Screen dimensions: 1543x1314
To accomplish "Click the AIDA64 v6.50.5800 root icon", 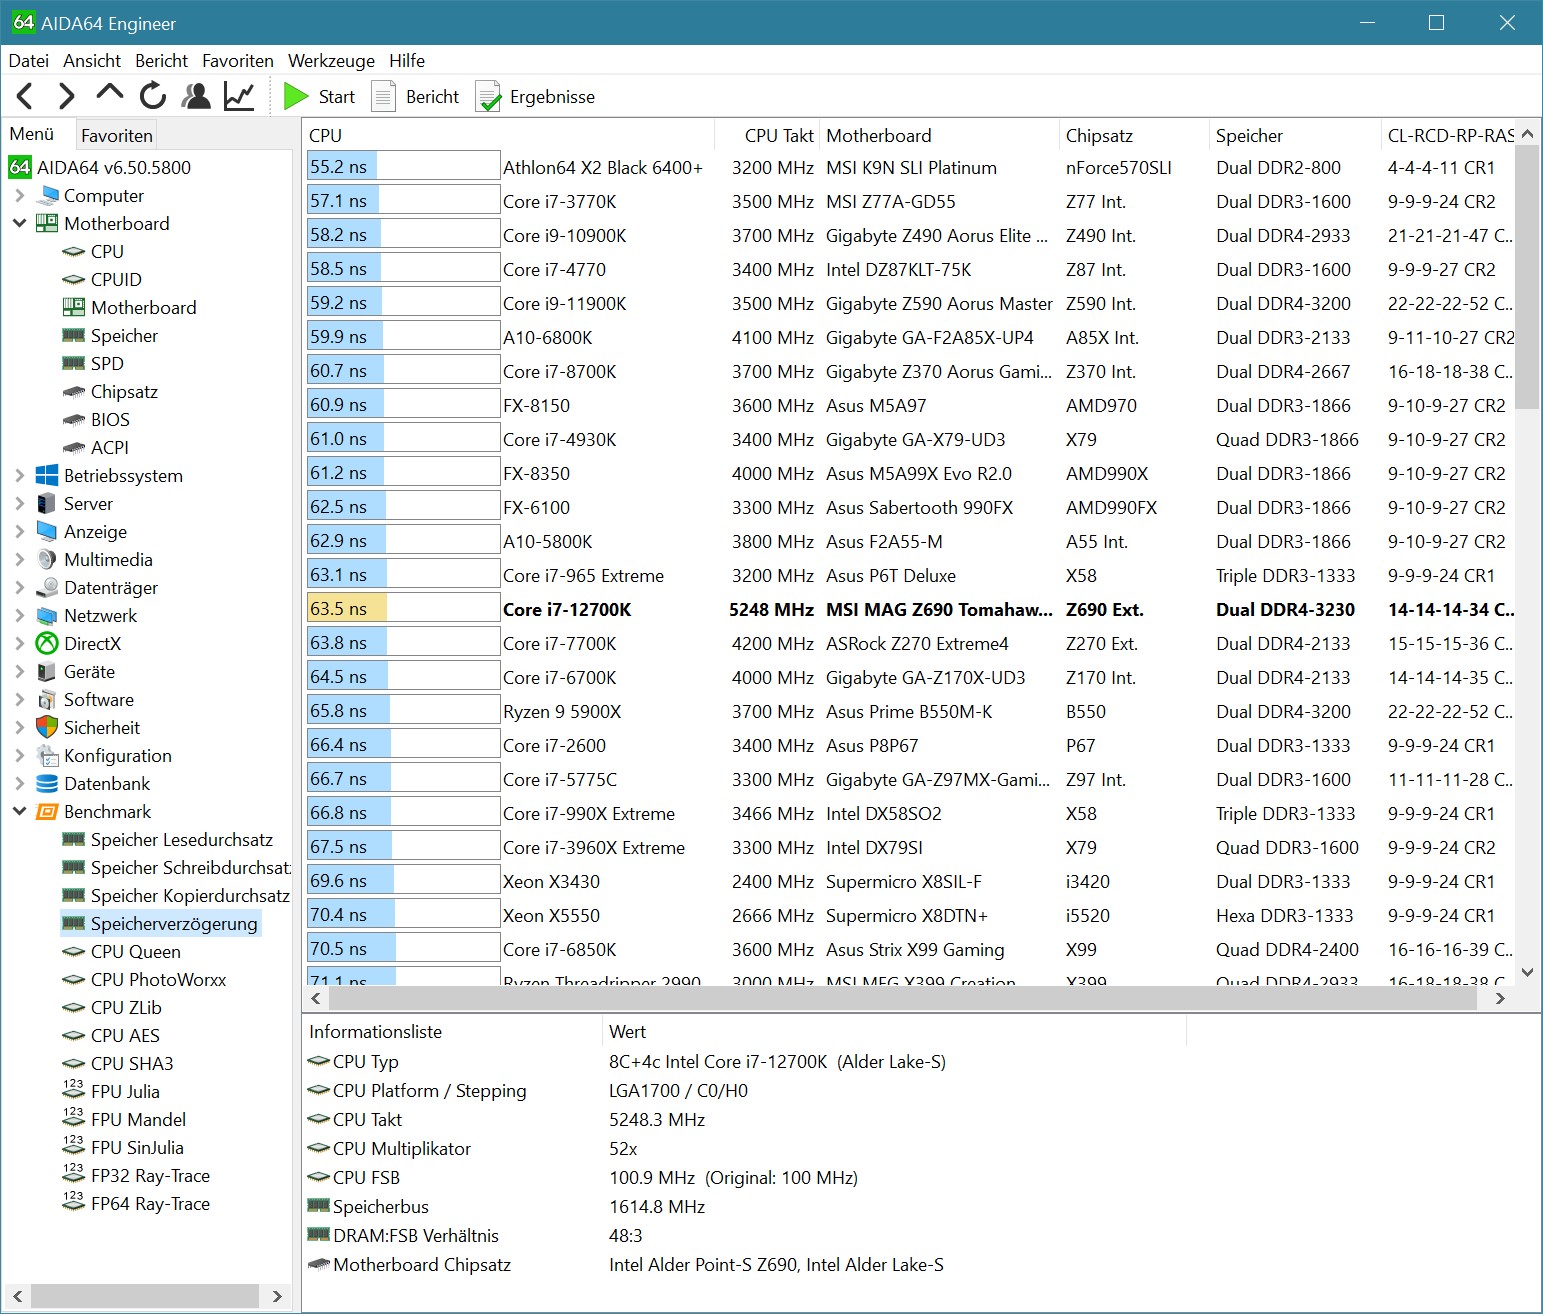I will pyautogui.click(x=20, y=167).
